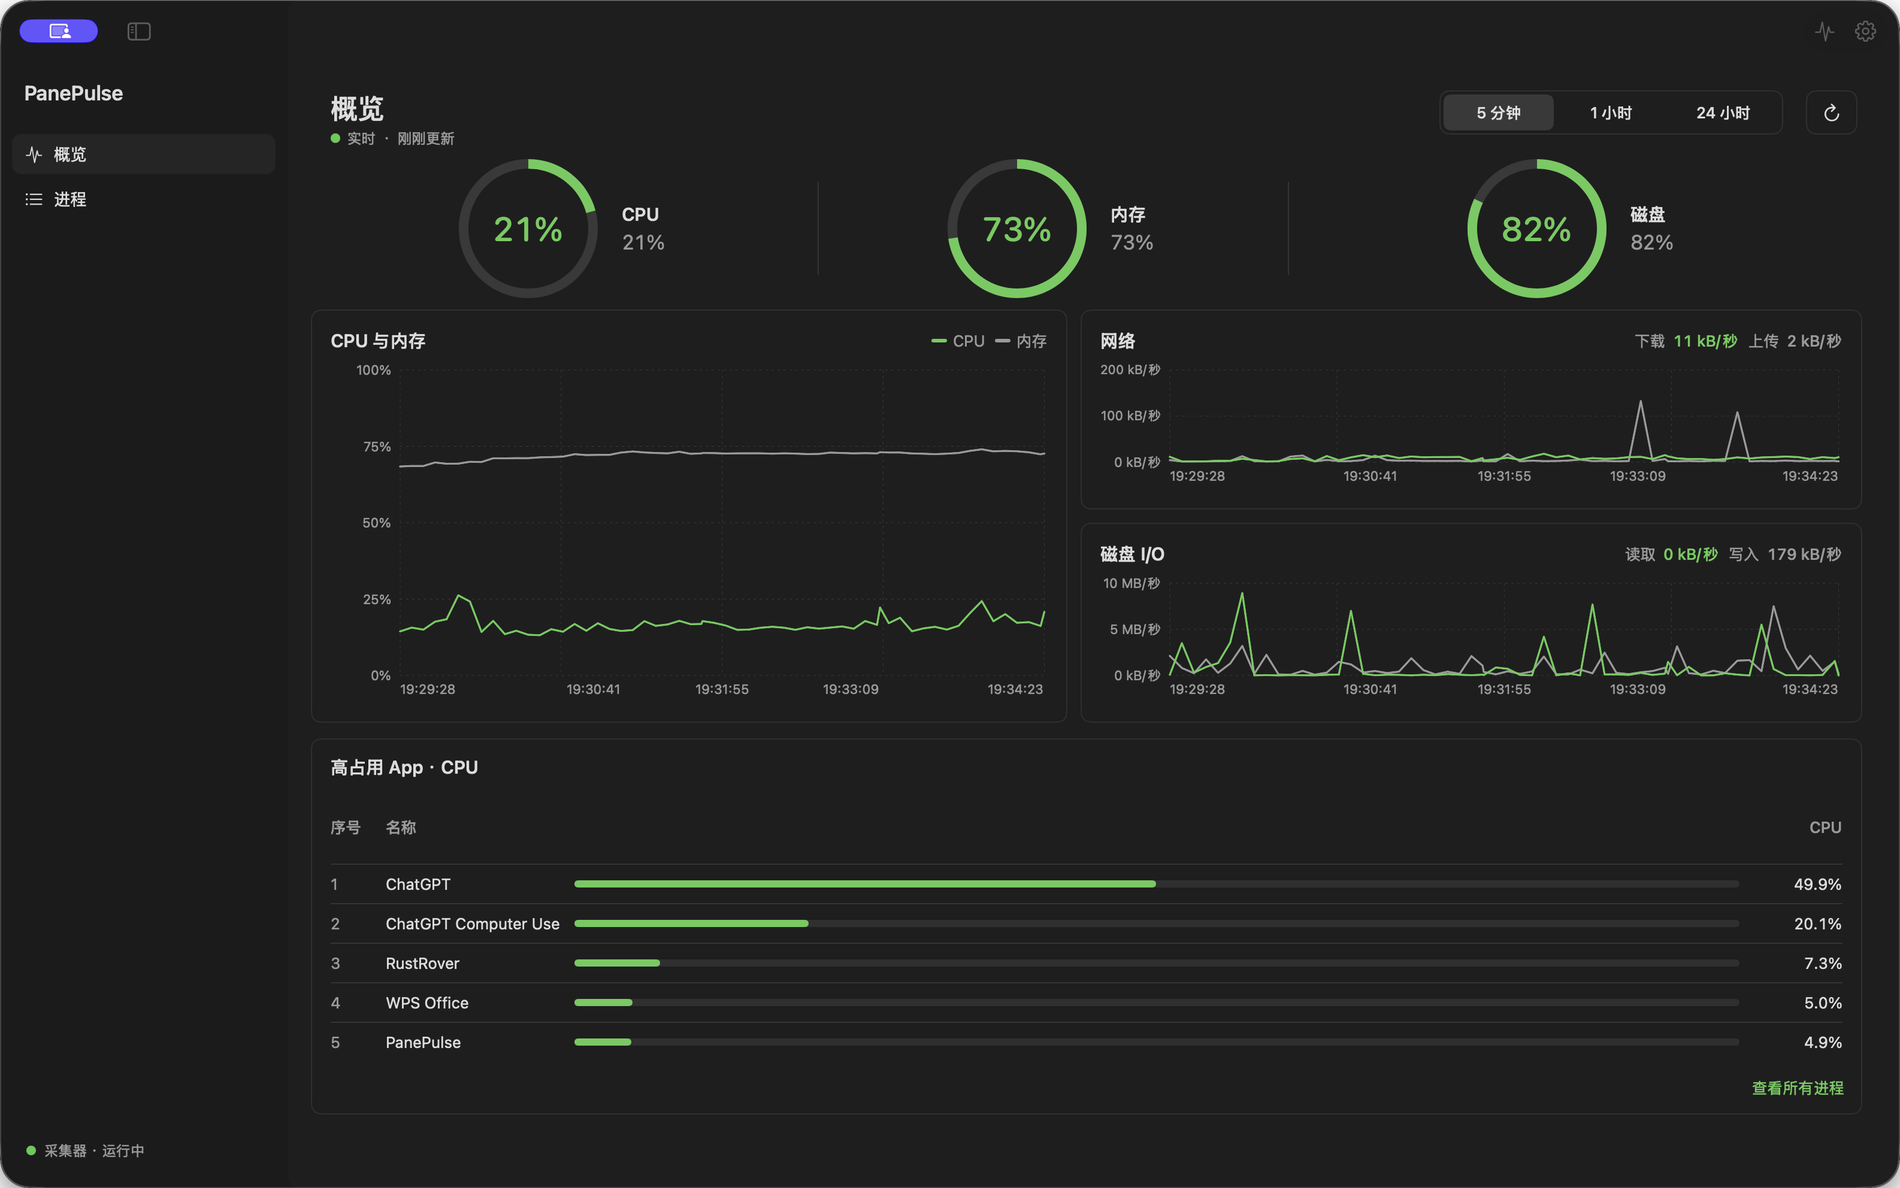Click the 49.9% CPU value
Viewport: 1900px width, 1188px height.
tap(1817, 884)
